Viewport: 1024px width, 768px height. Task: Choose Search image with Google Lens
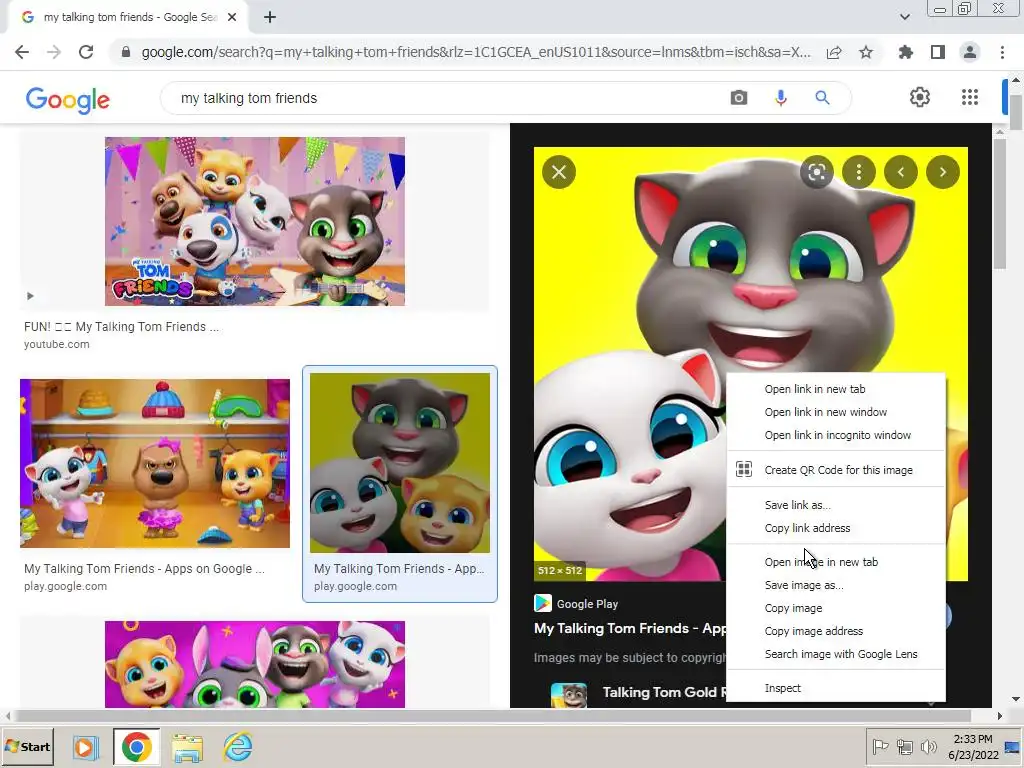click(836, 654)
